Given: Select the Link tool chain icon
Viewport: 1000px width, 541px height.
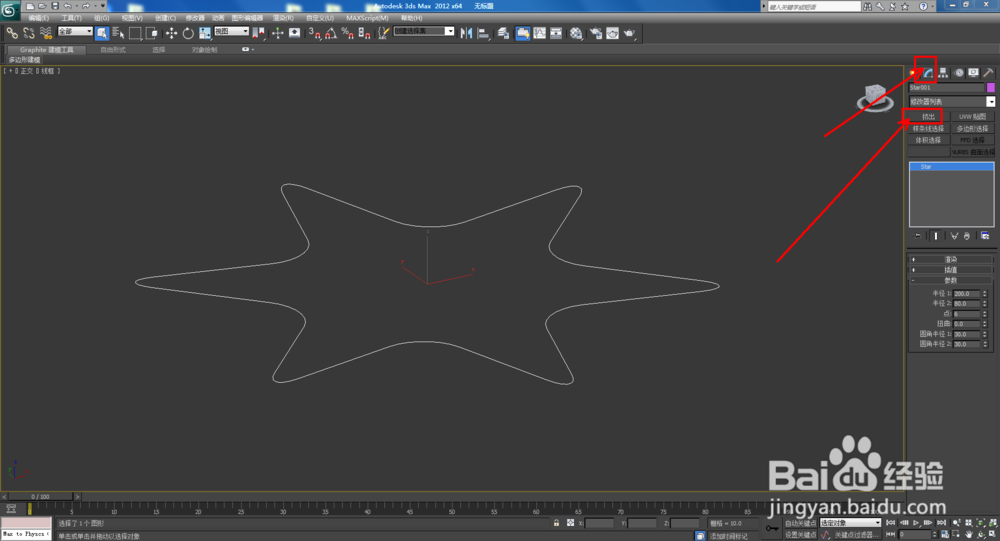Looking at the screenshot, I should coord(12,33).
